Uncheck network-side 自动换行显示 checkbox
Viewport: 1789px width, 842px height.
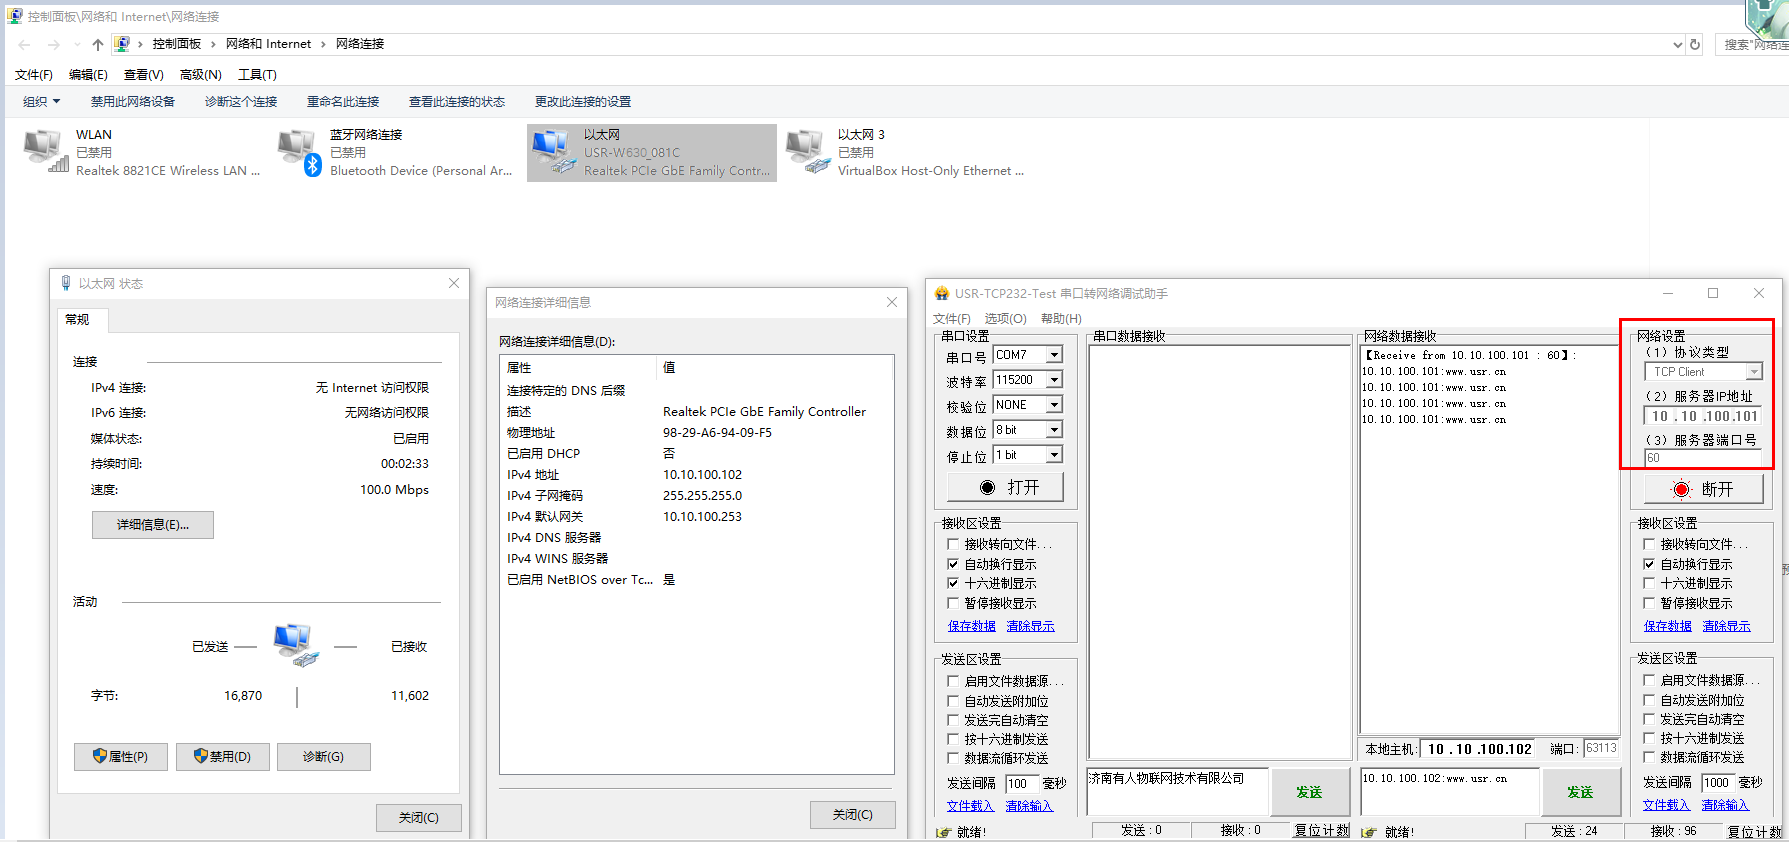click(1650, 564)
